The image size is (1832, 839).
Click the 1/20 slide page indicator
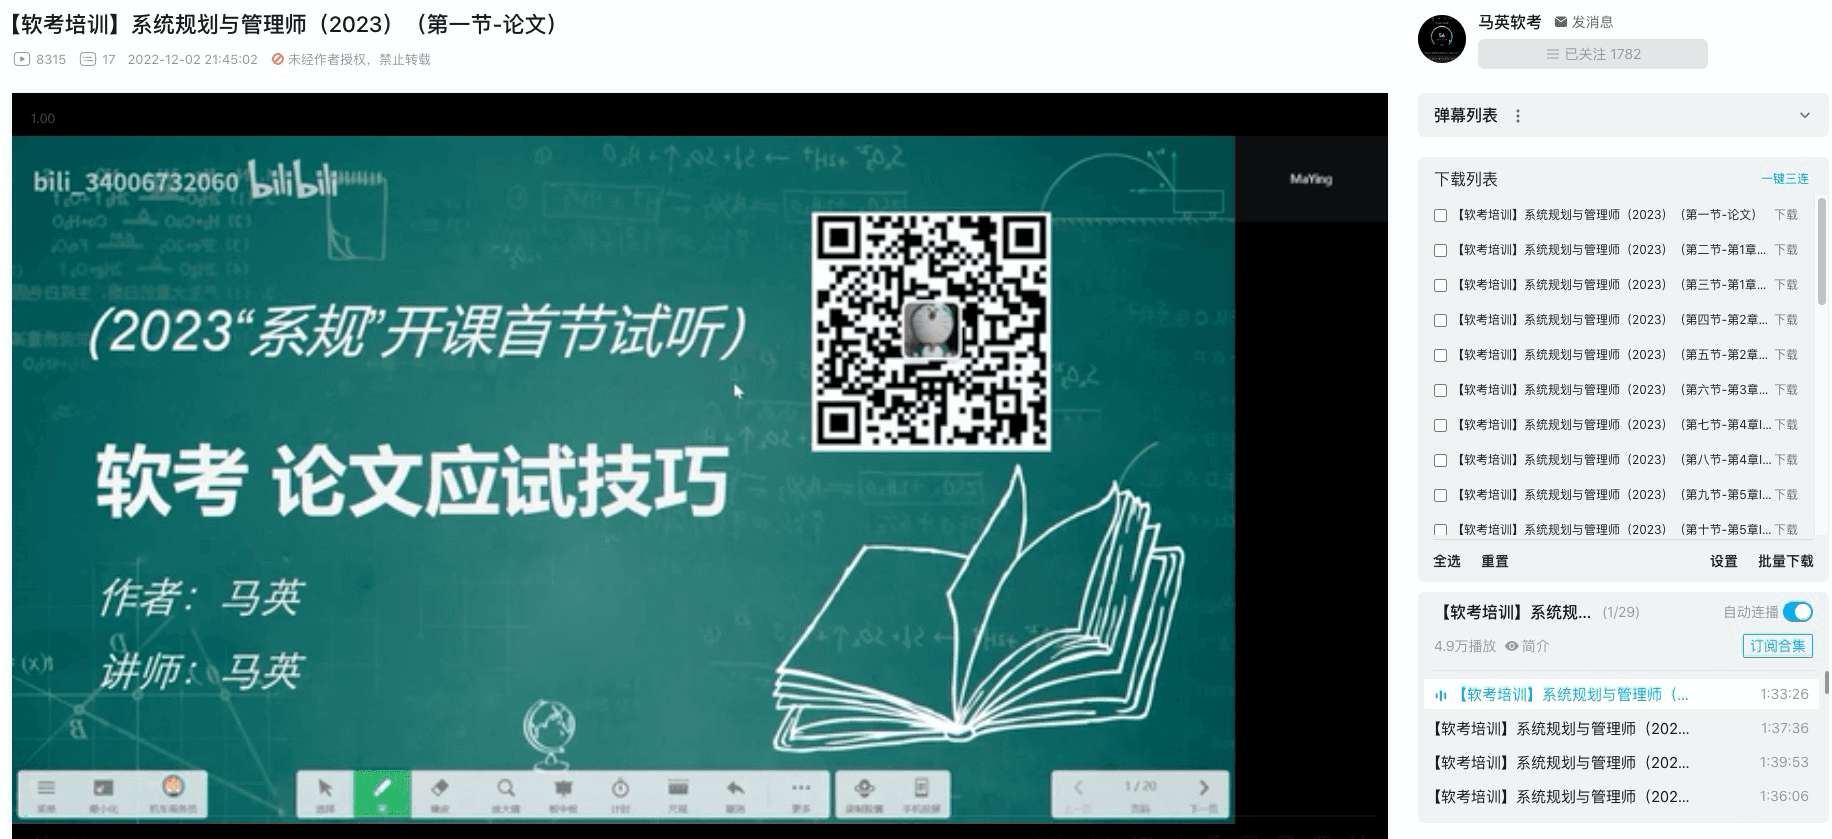coord(1140,786)
